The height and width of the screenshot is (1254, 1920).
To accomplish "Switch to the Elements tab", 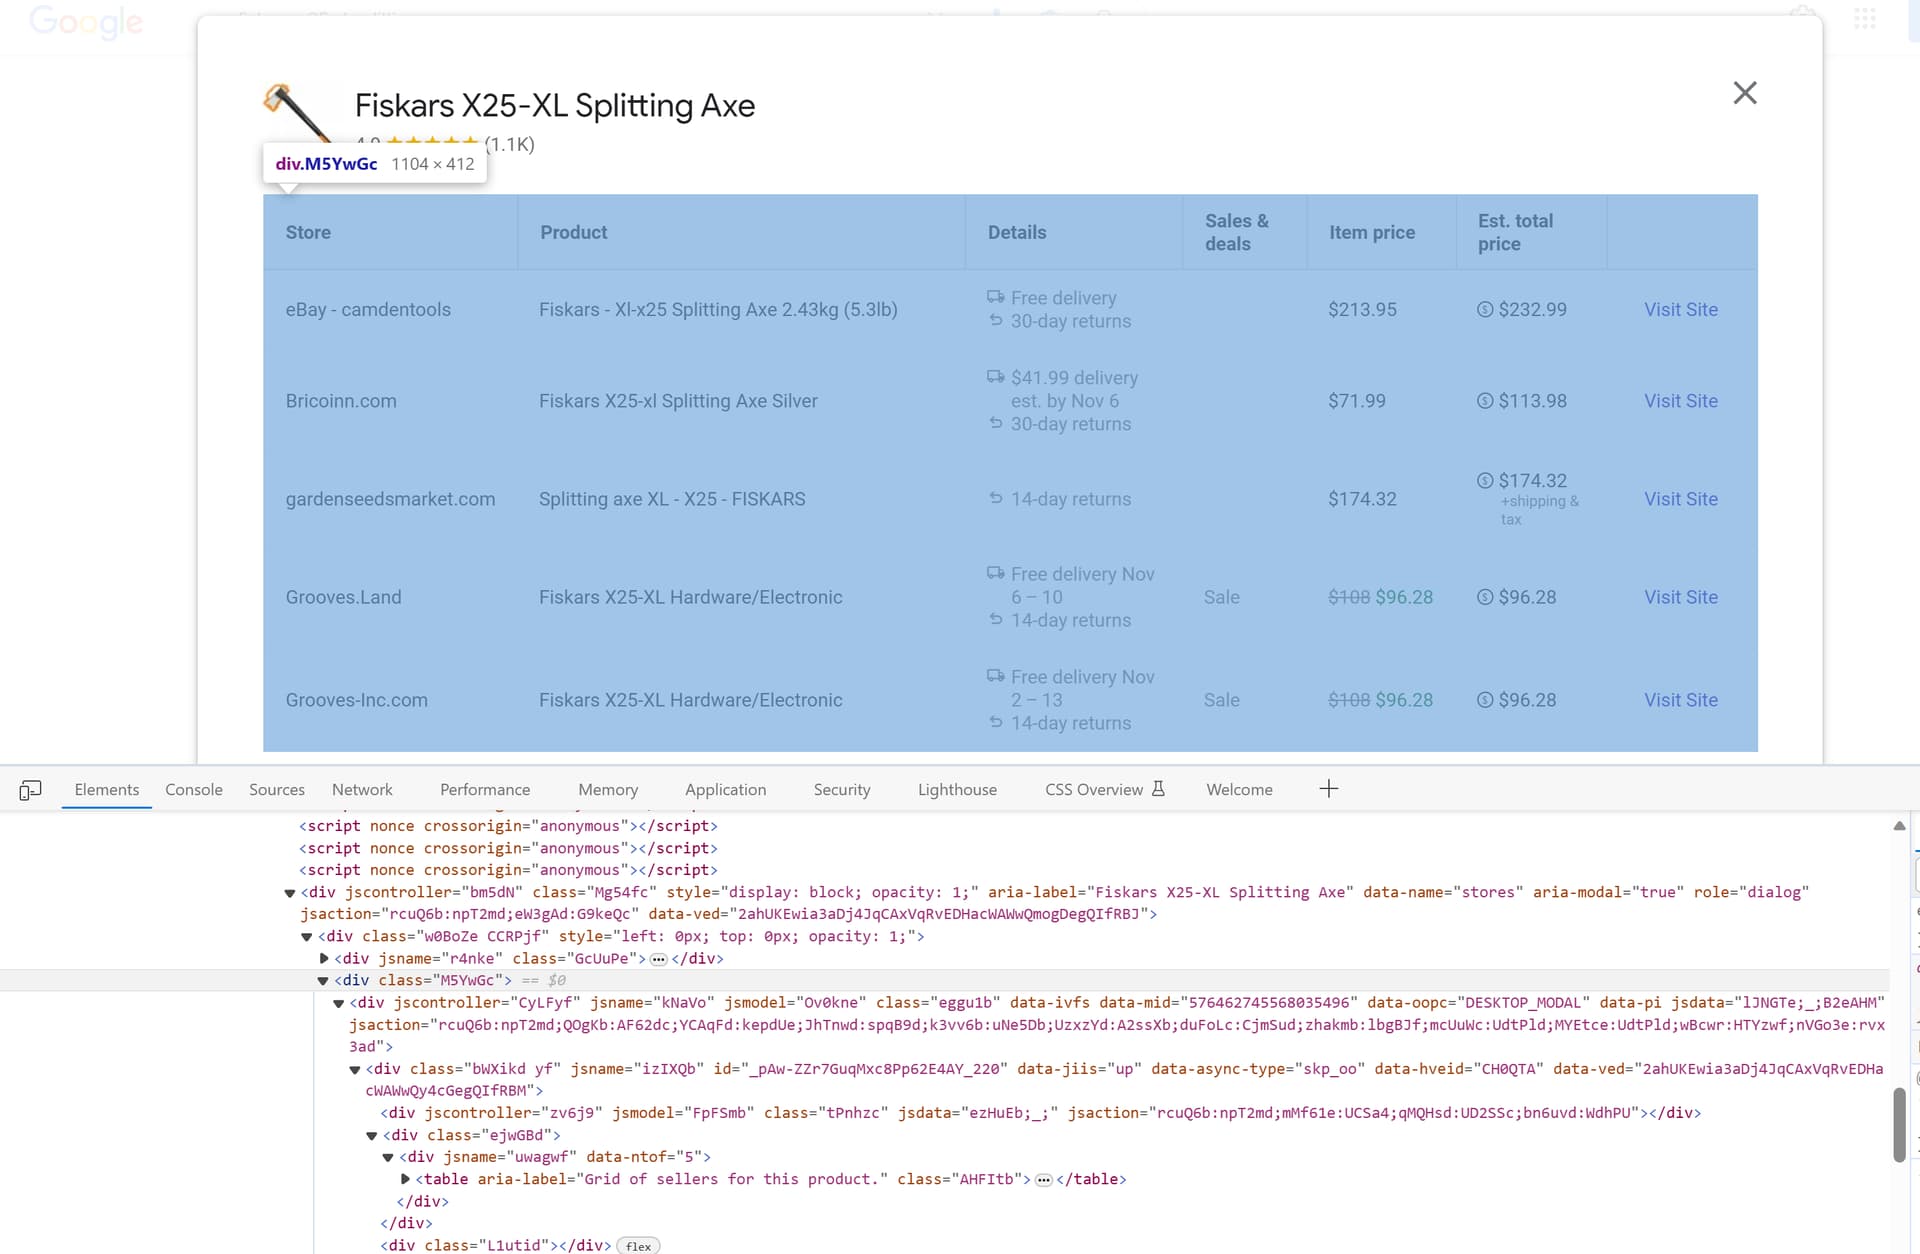I will [106, 789].
